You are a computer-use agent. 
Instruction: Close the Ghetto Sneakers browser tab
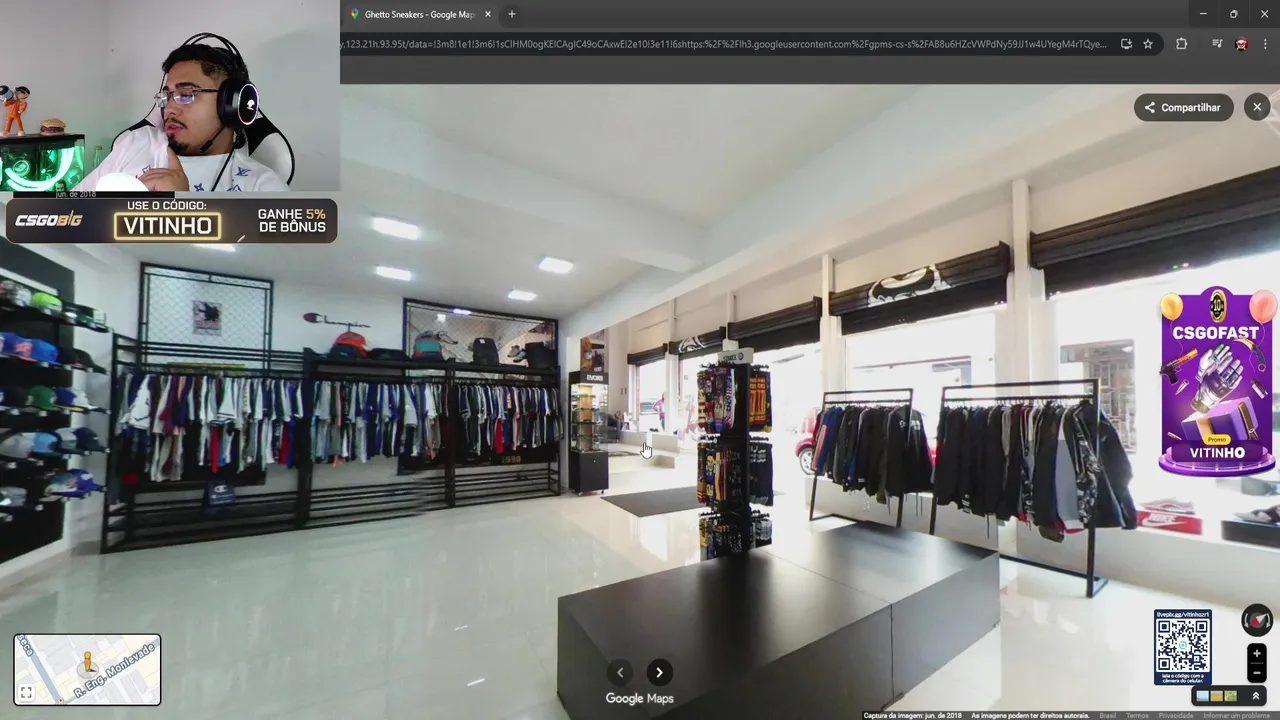click(488, 14)
